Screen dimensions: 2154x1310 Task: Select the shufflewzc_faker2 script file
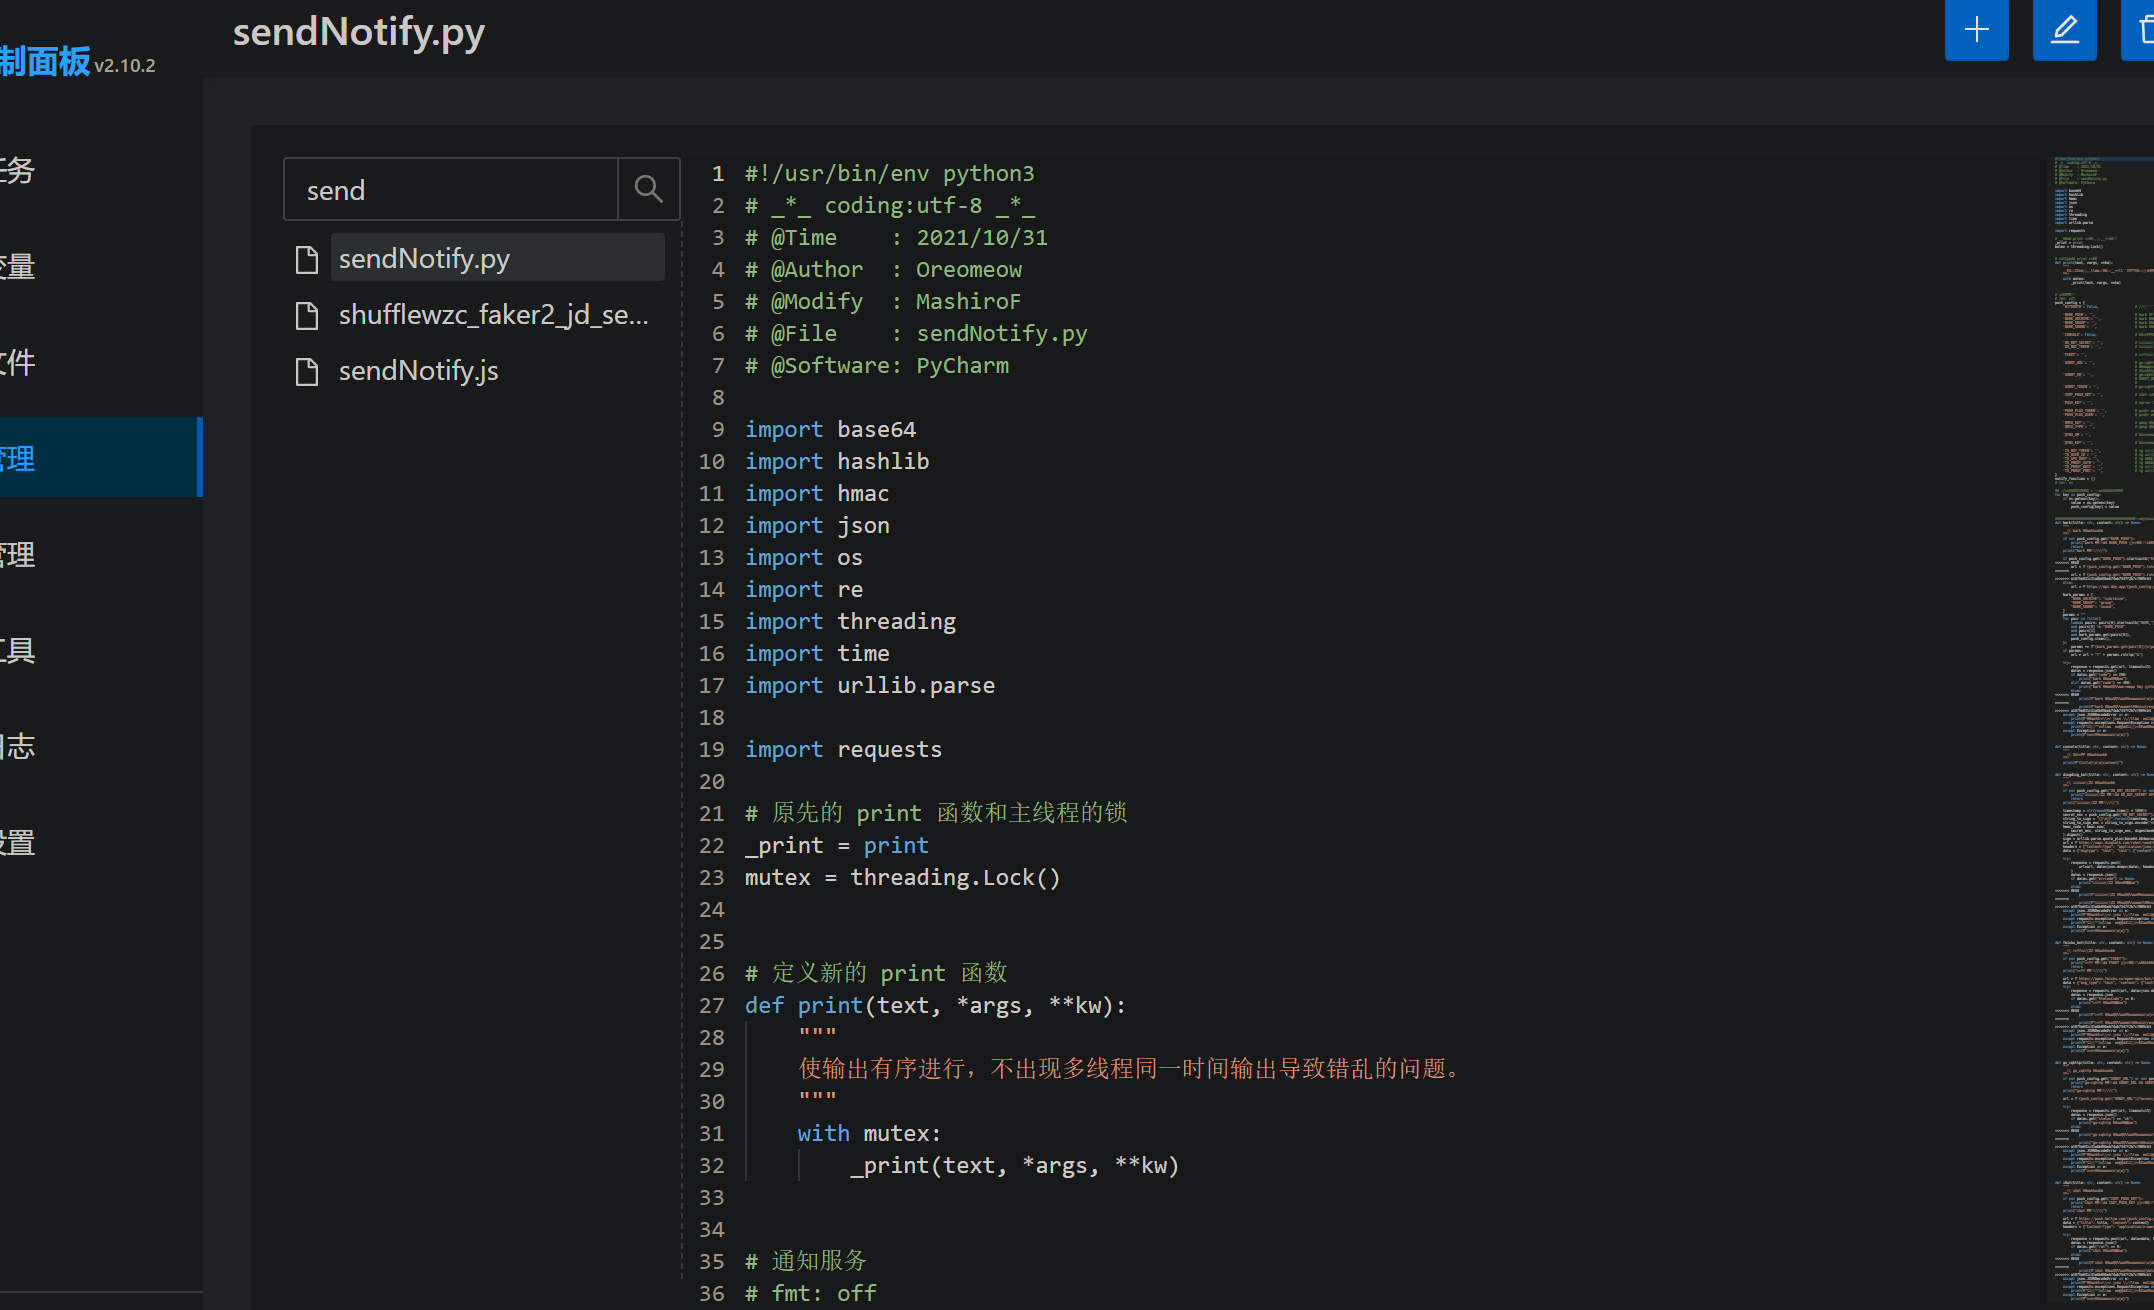coord(494,314)
